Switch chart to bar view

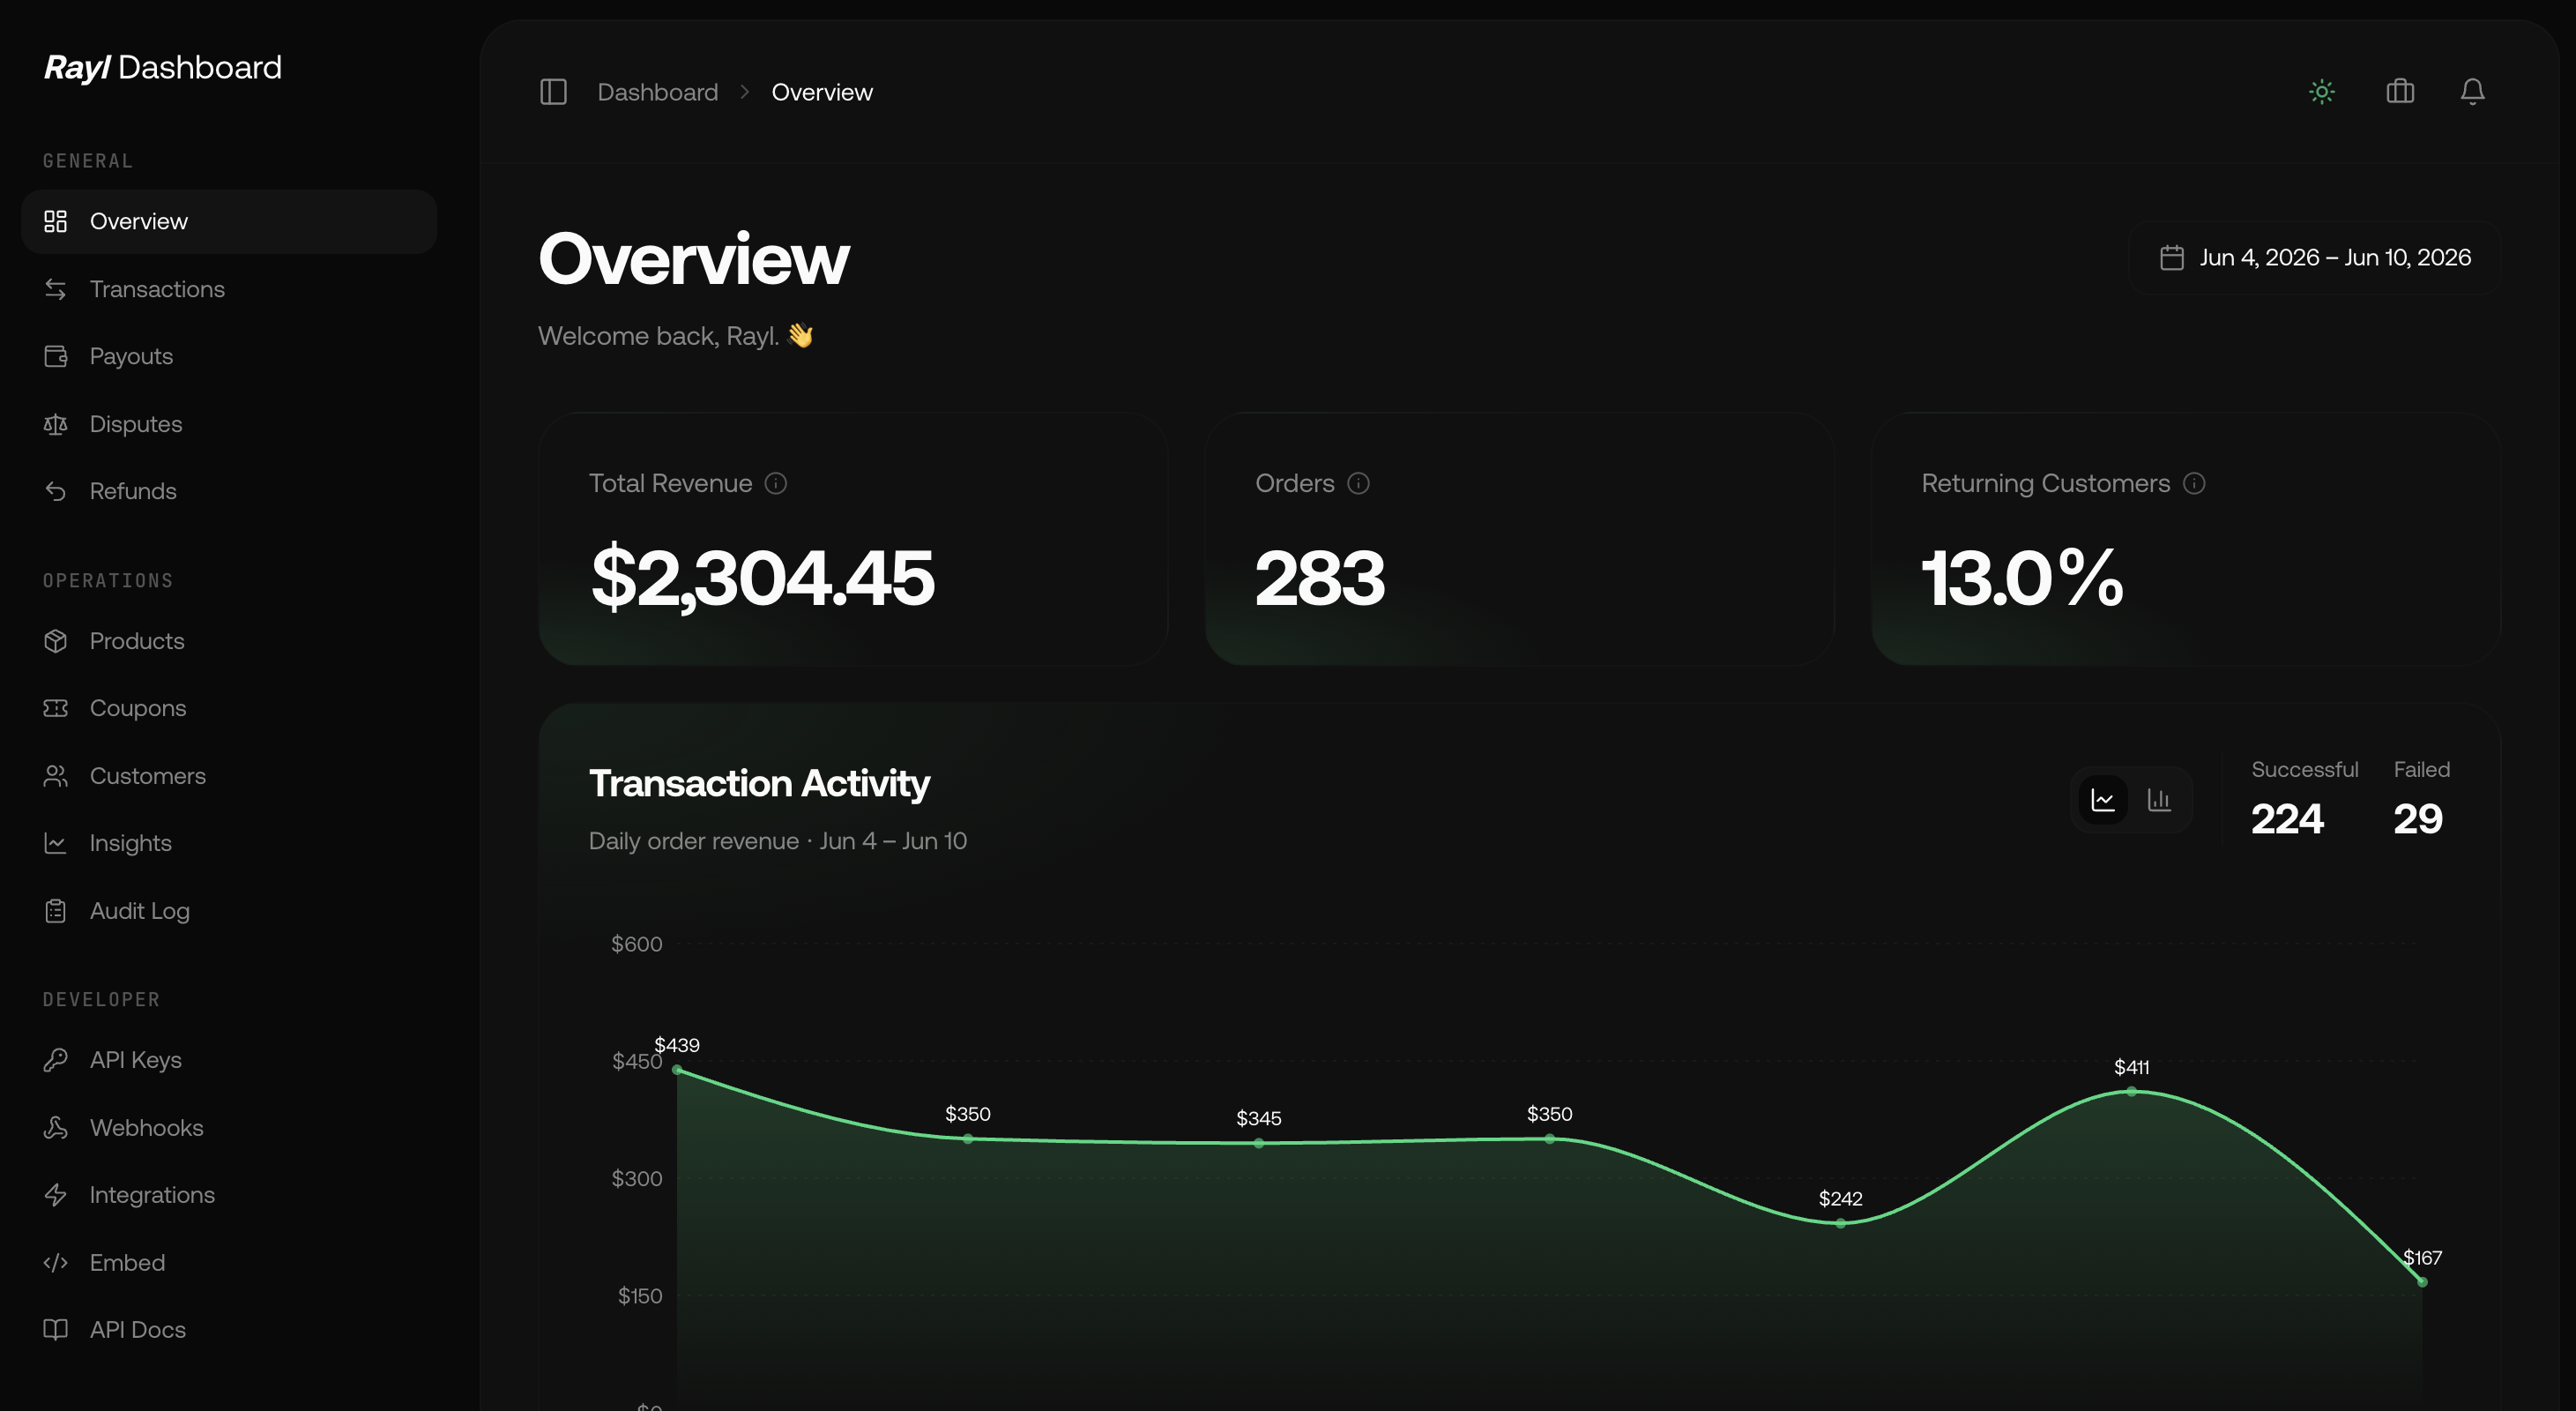2159,800
